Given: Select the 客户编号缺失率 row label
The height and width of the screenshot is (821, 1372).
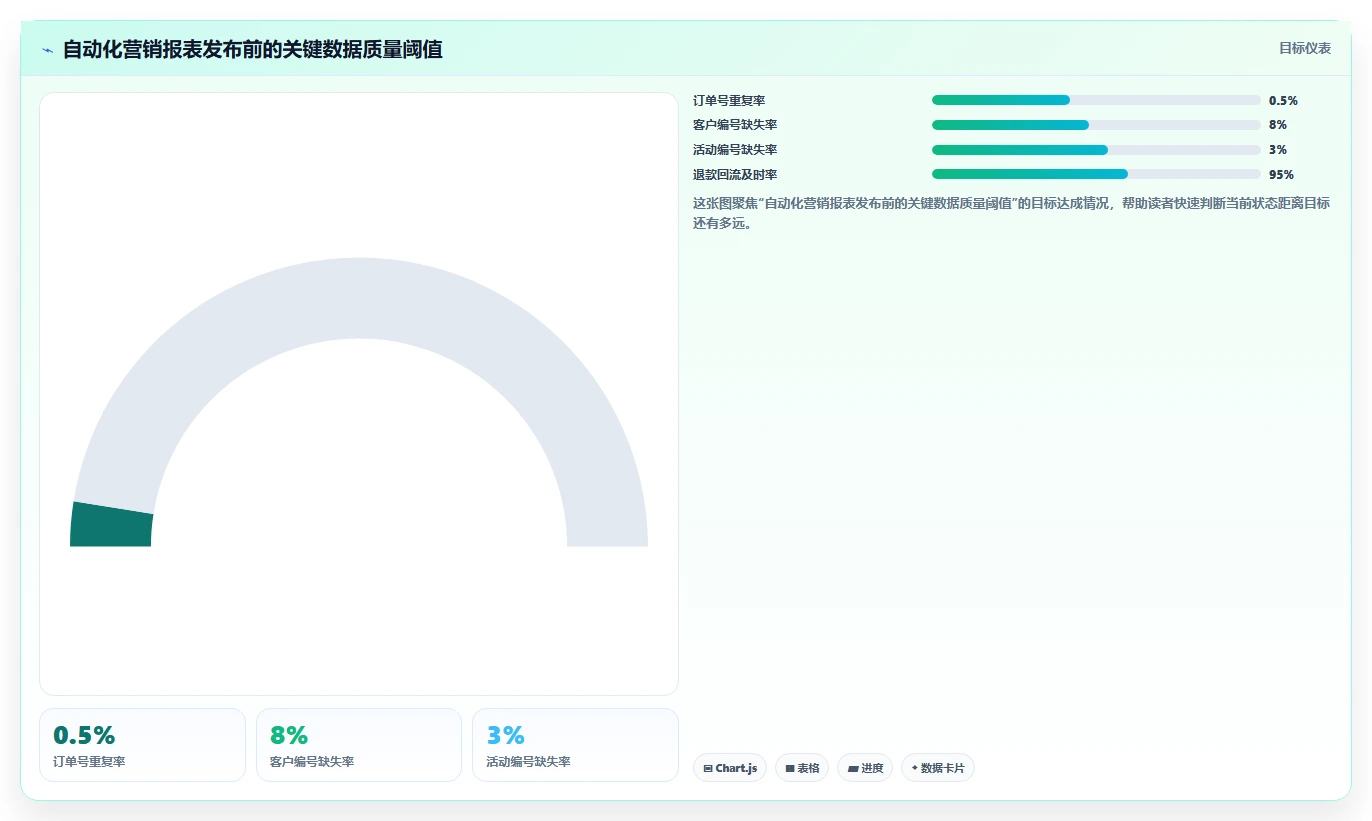Looking at the screenshot, I should 735,125.
